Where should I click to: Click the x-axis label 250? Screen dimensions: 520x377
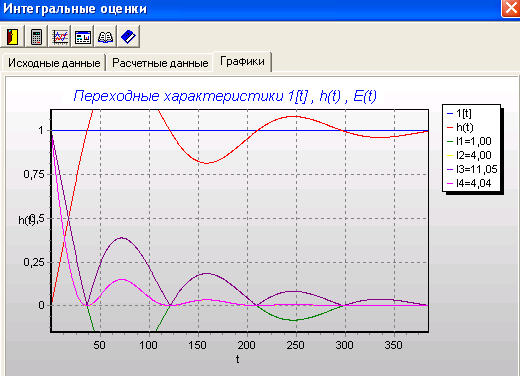295,345
